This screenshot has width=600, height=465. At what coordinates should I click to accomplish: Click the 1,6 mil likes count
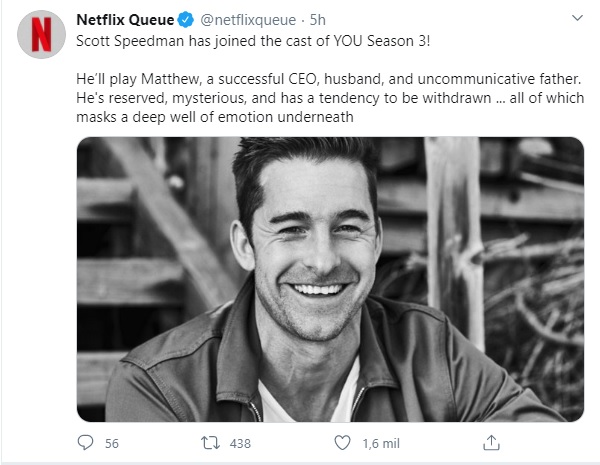382,443
